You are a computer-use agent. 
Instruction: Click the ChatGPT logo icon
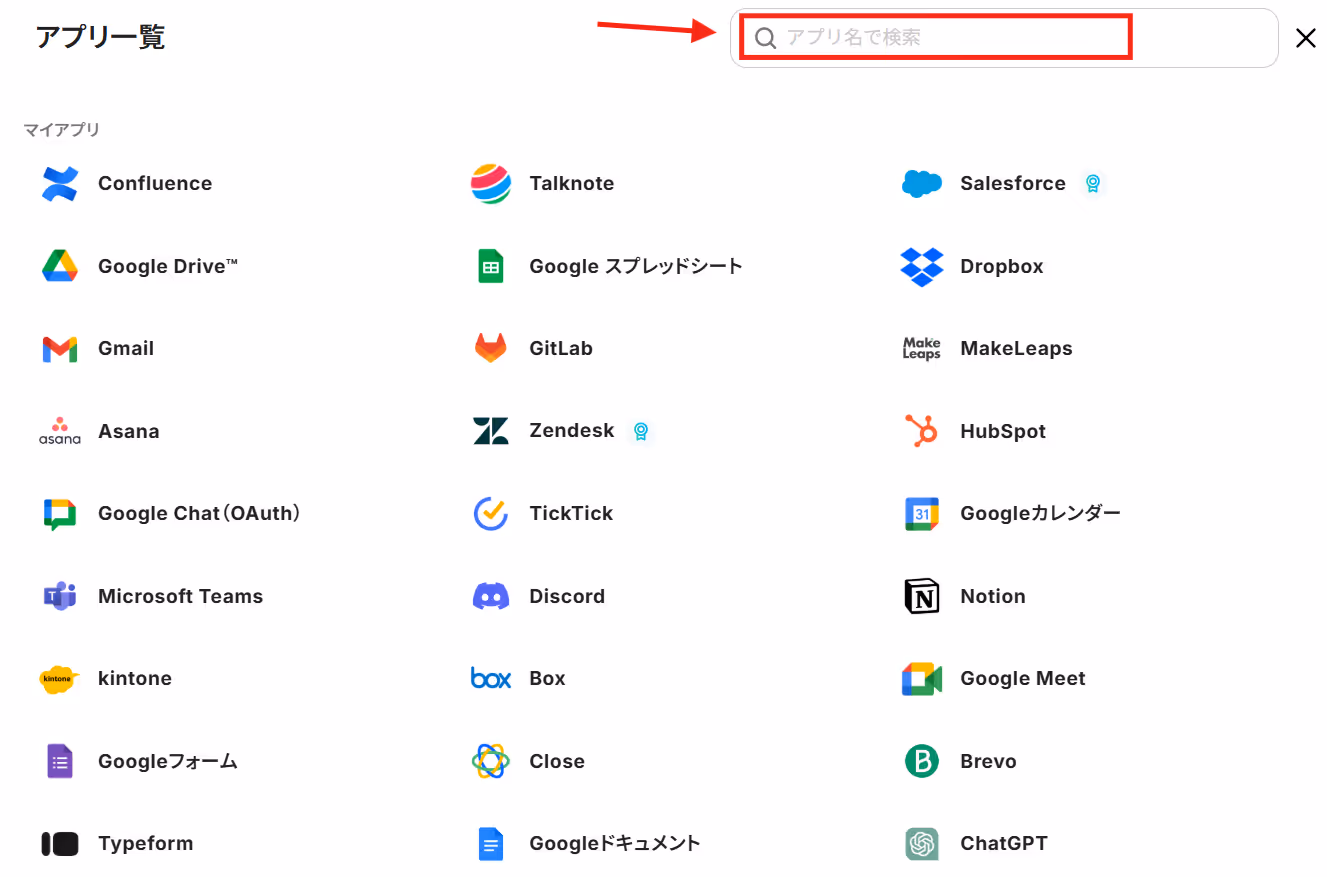(922, 844)
